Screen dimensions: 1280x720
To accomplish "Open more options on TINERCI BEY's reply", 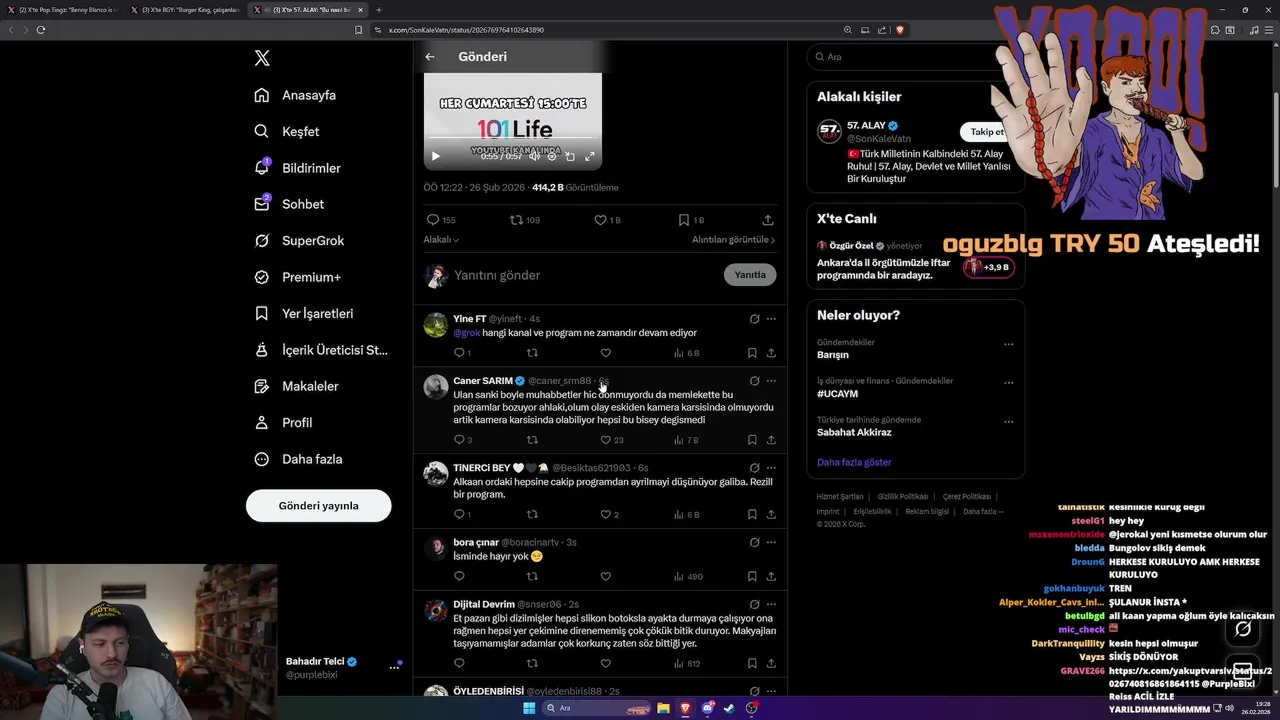I will pyautogui.click(x=771, y=467).
